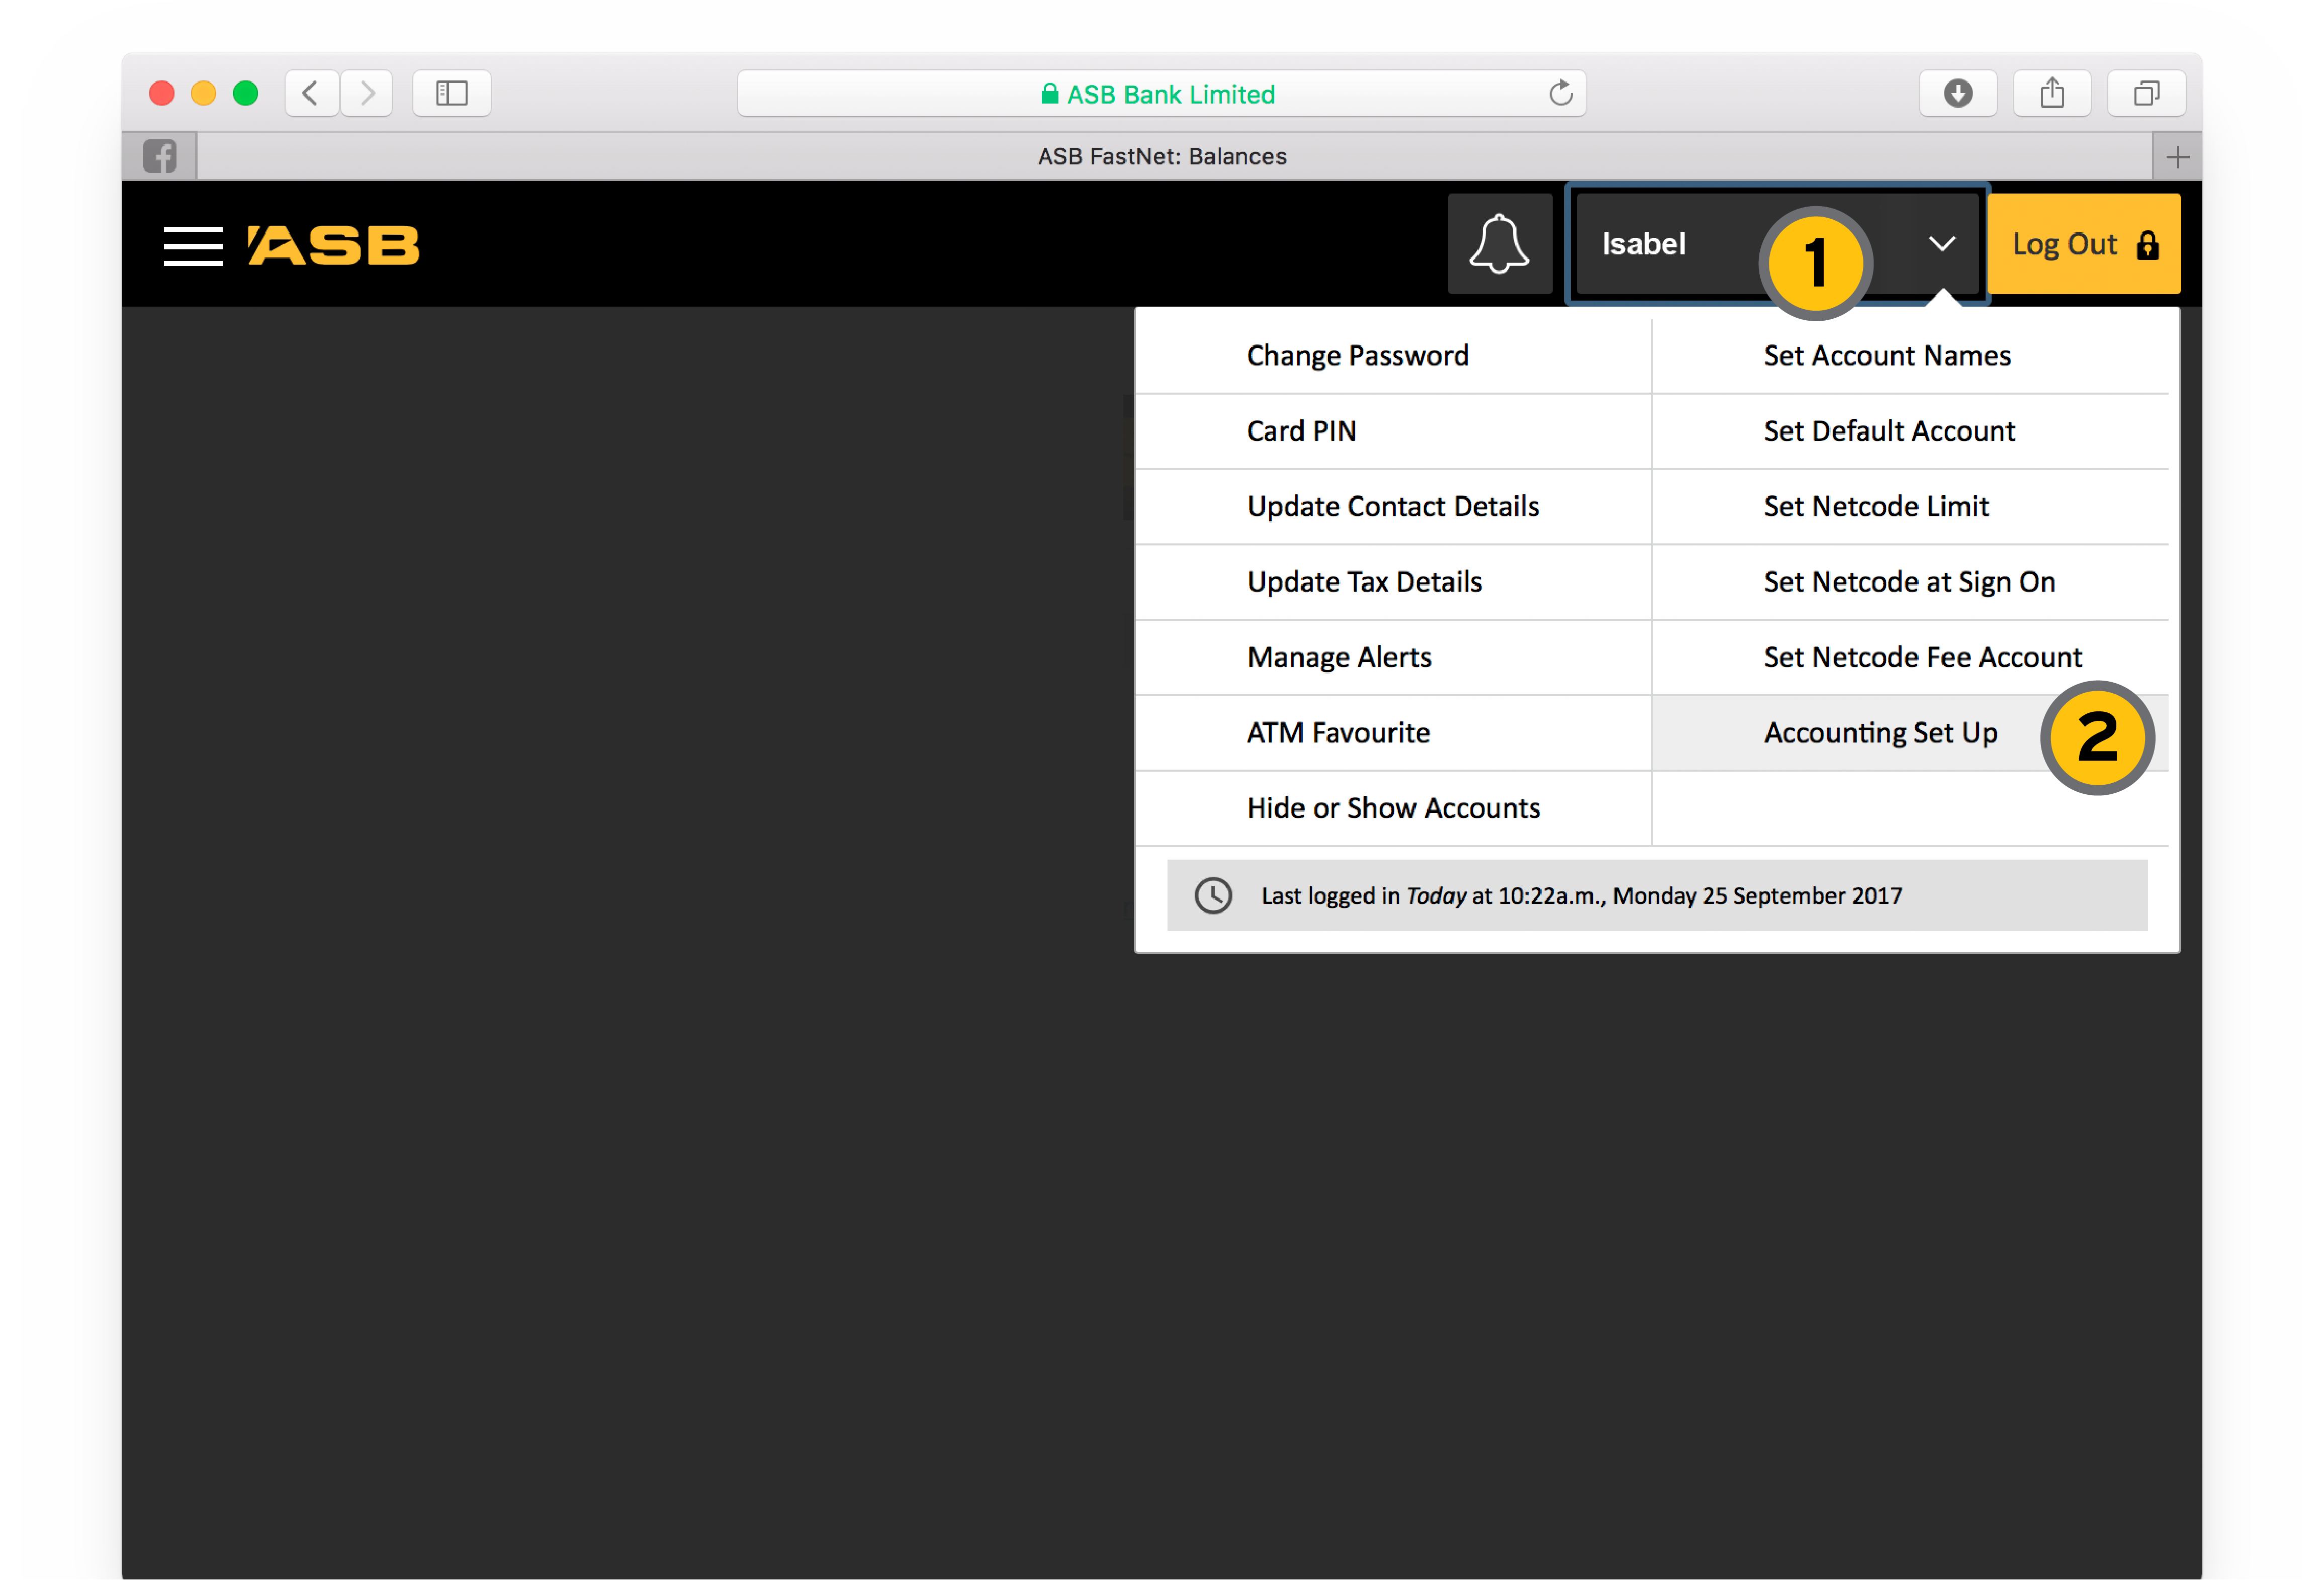Choose Change Password from the menu

(1357, 356)
